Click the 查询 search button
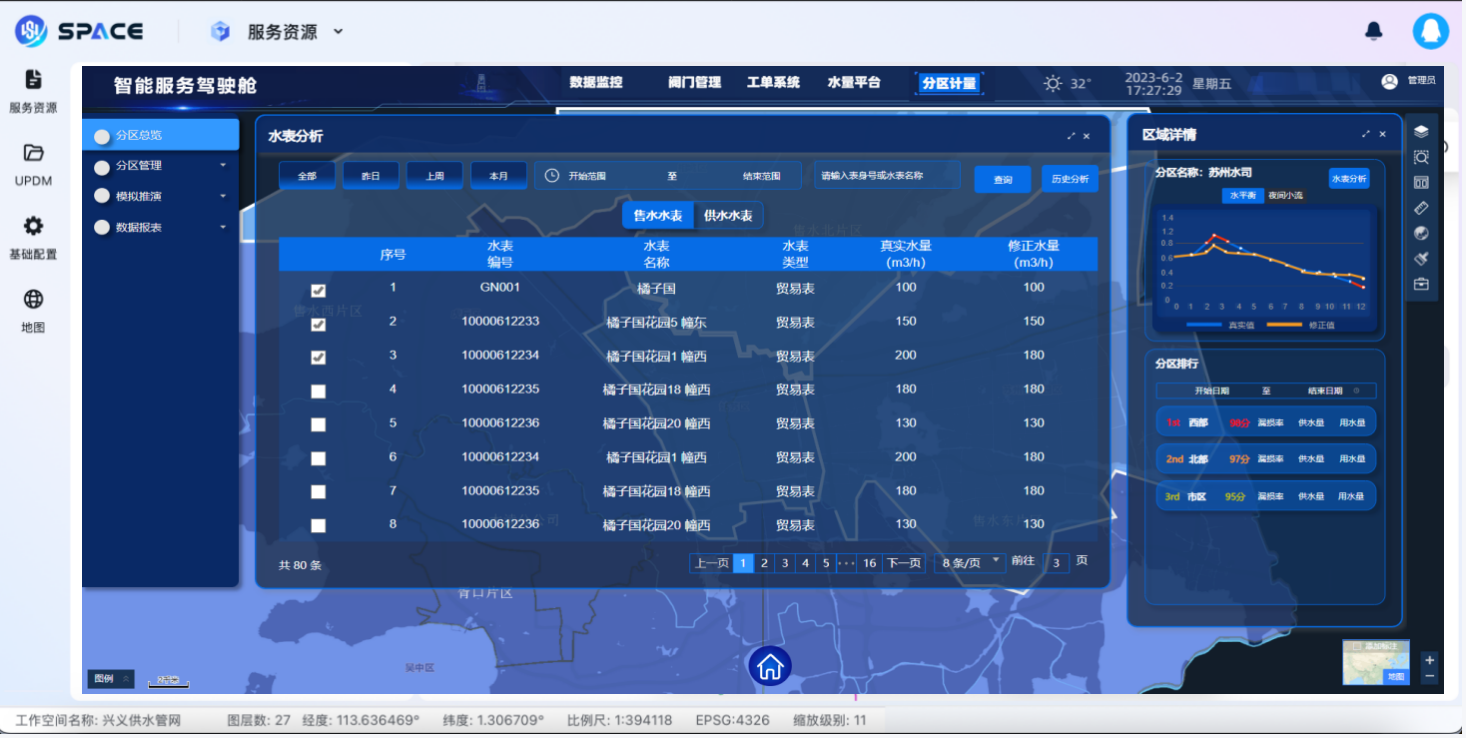Screen dimensions: 1466x738 (1002, 180)
